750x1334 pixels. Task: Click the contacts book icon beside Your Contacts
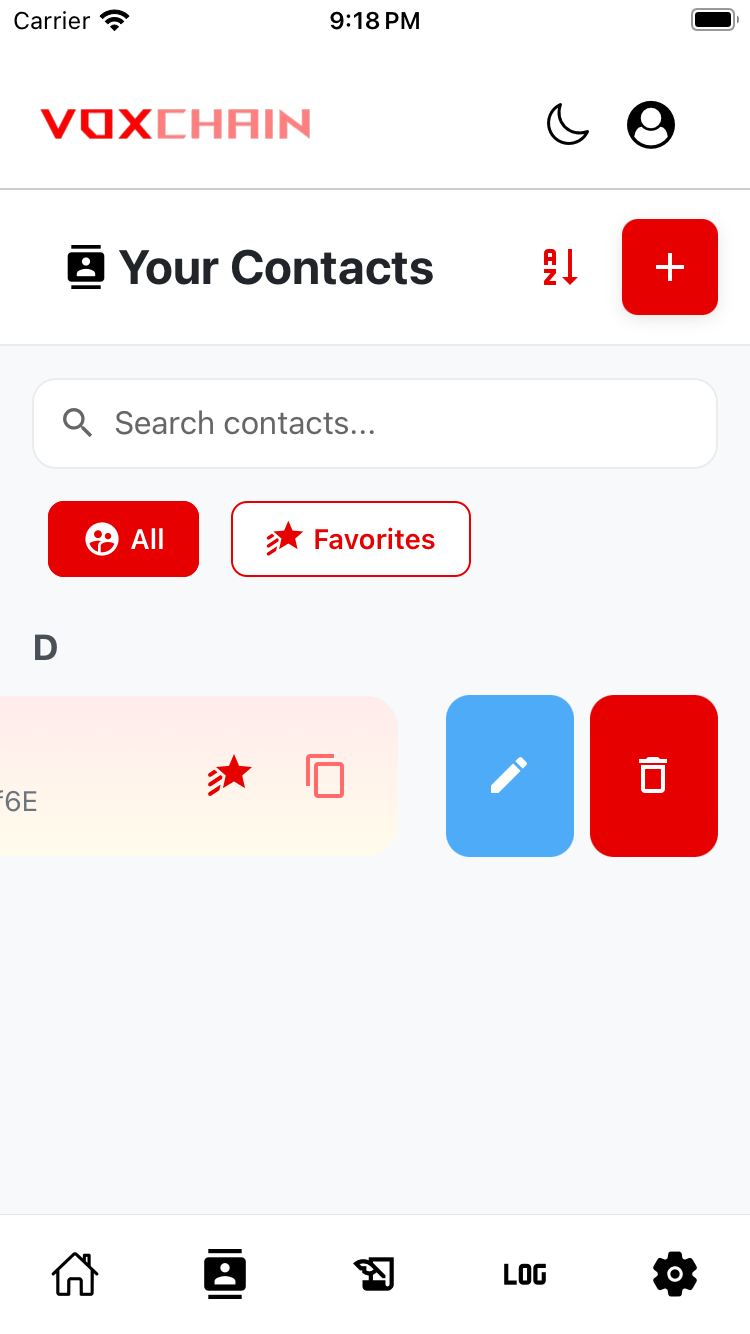click(x=86, y=268)
